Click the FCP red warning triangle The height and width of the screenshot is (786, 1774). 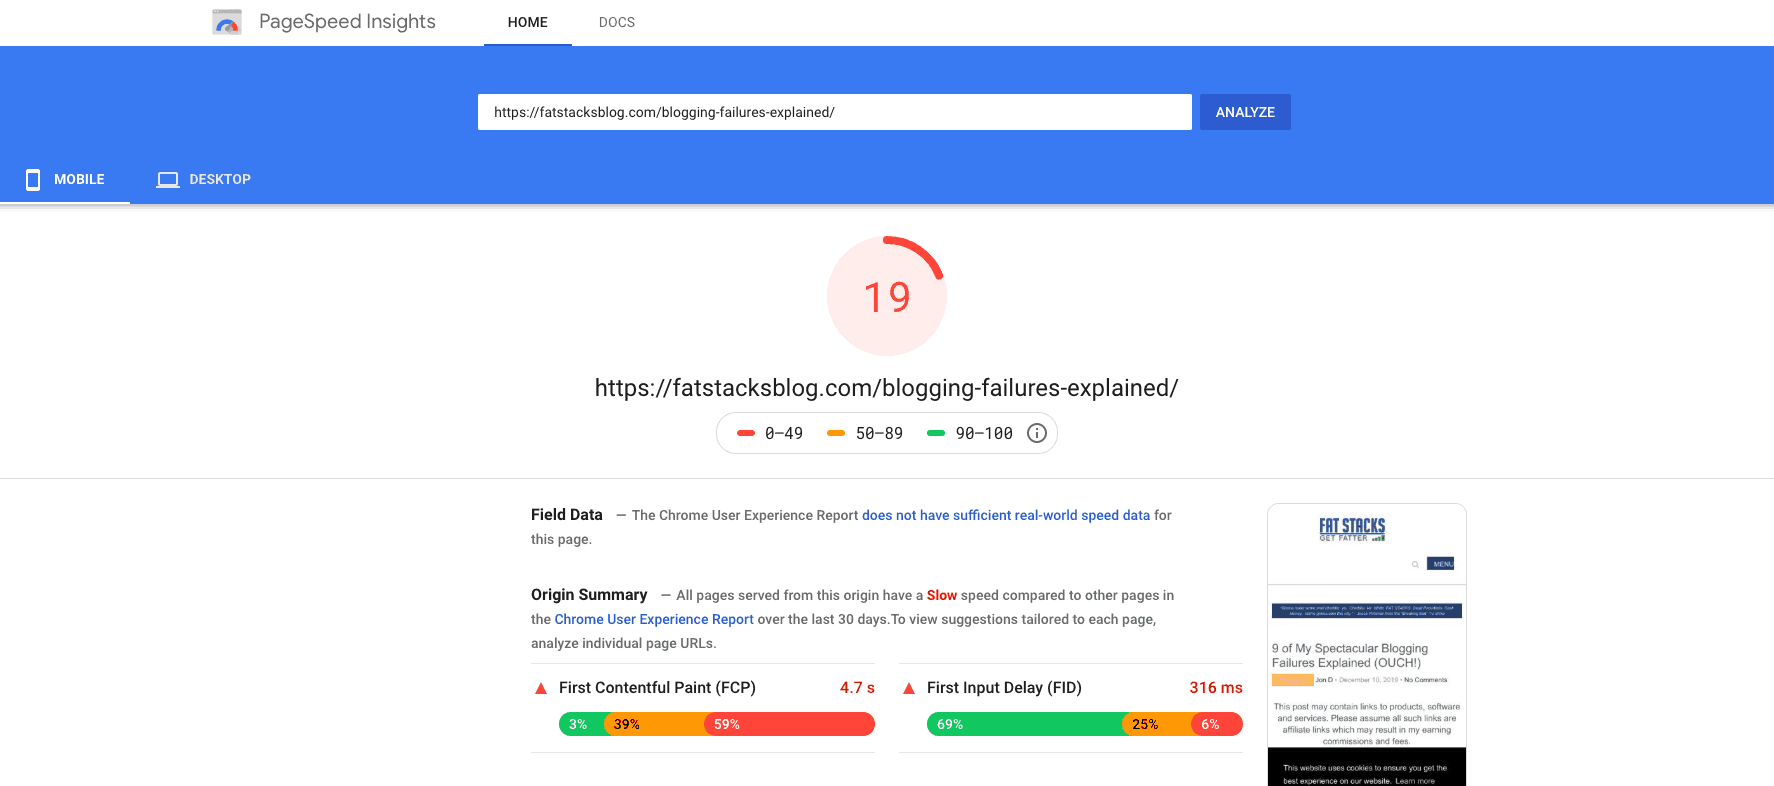point(539,687)
